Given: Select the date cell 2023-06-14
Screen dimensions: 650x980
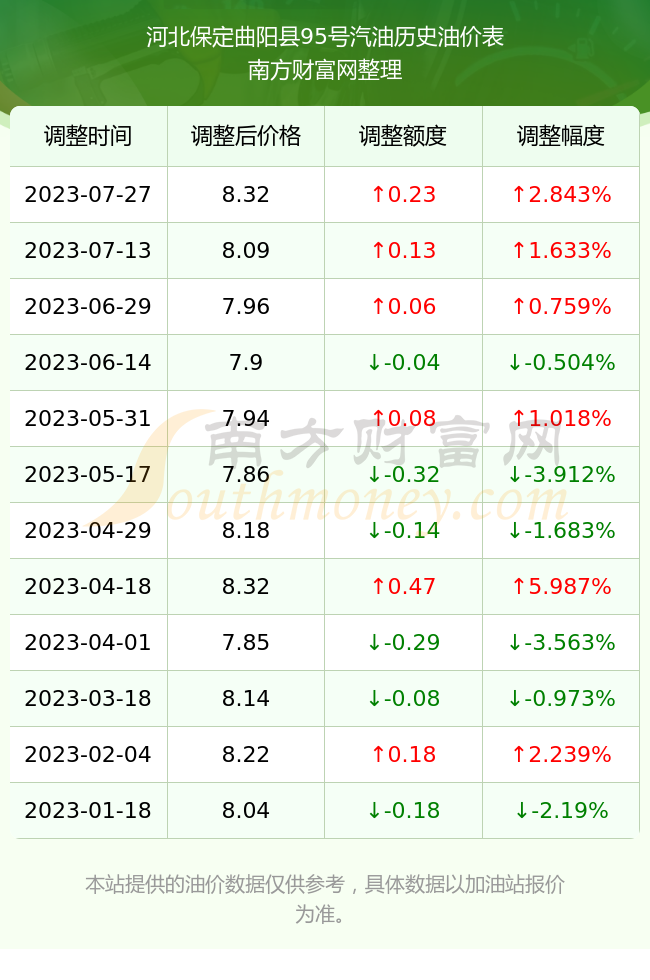Looking at the screenshot, I should tap(88, 362).
